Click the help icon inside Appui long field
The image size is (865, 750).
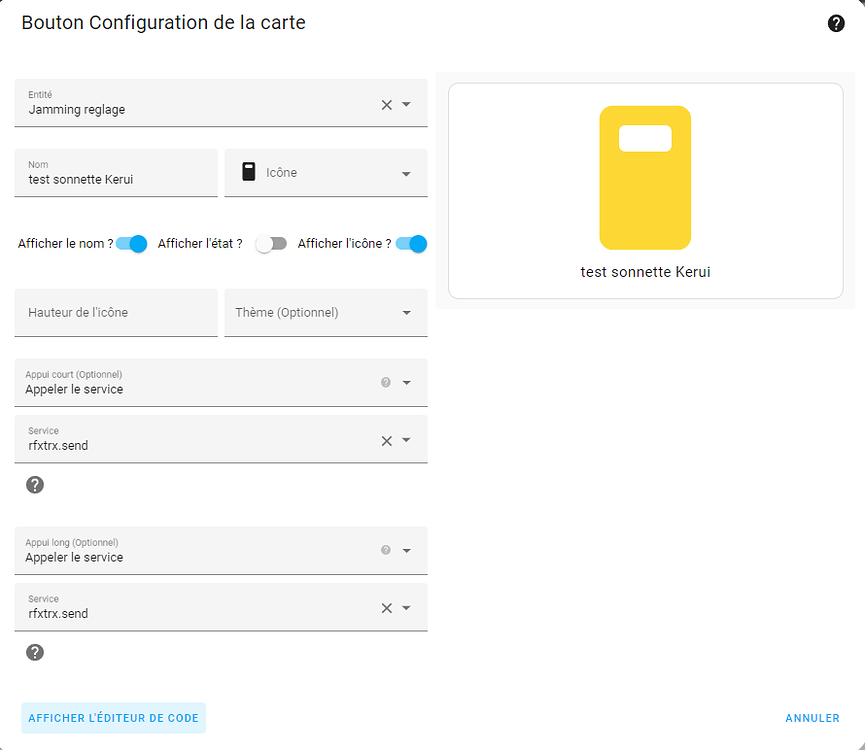(385, 550)
